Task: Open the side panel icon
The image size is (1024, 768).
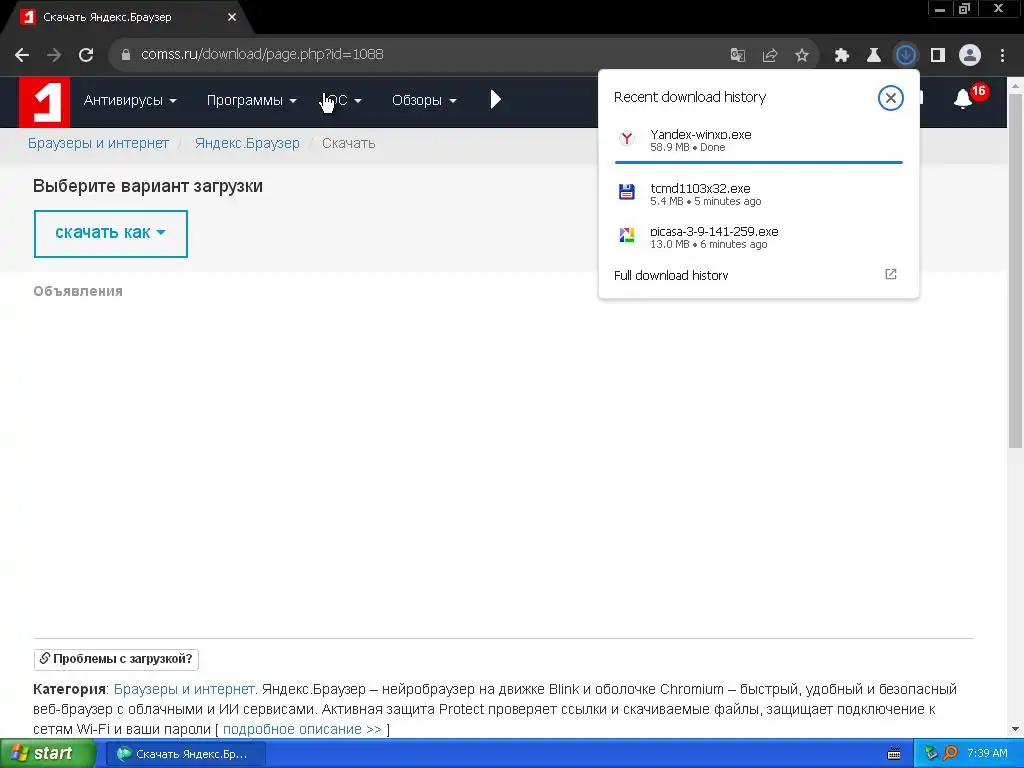Action: pyautogui.click(x=938, y=55)
